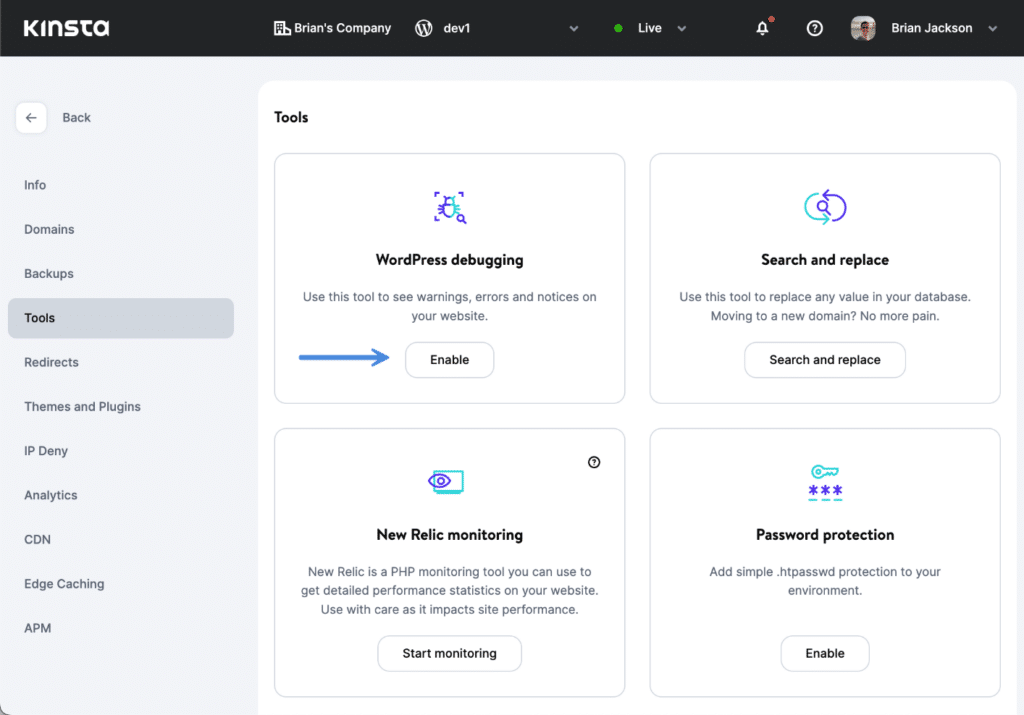Open the help question mark in header

[x=814, y=28]
